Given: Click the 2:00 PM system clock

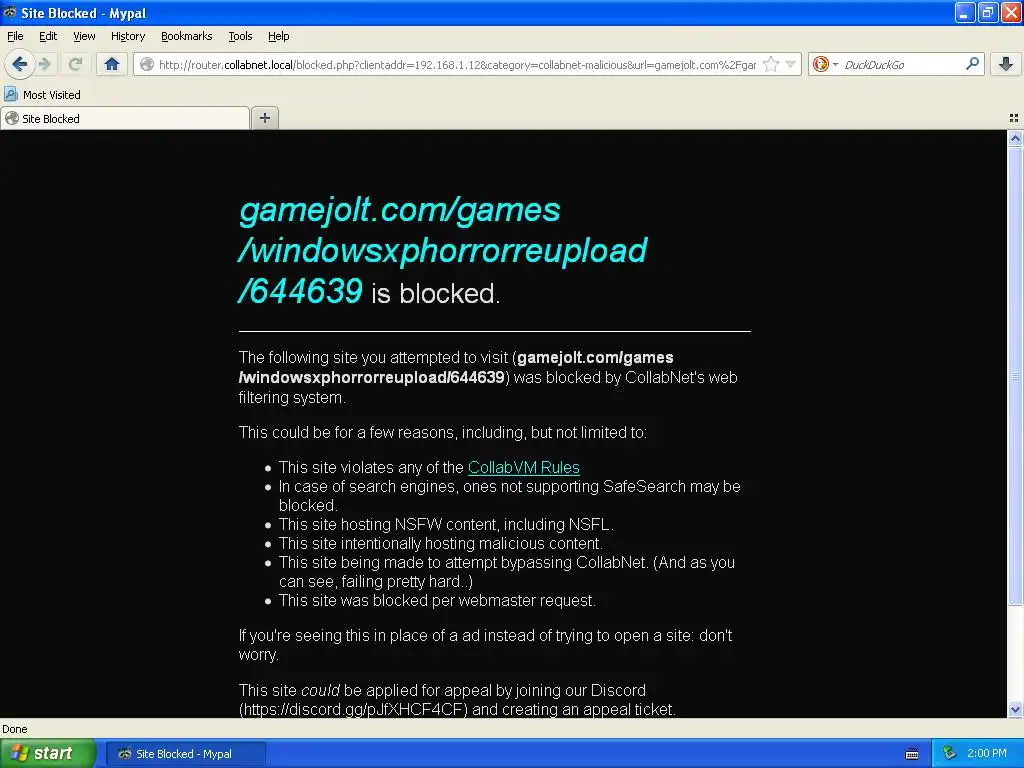Looking at the screenshot, I should click(986, 754).
